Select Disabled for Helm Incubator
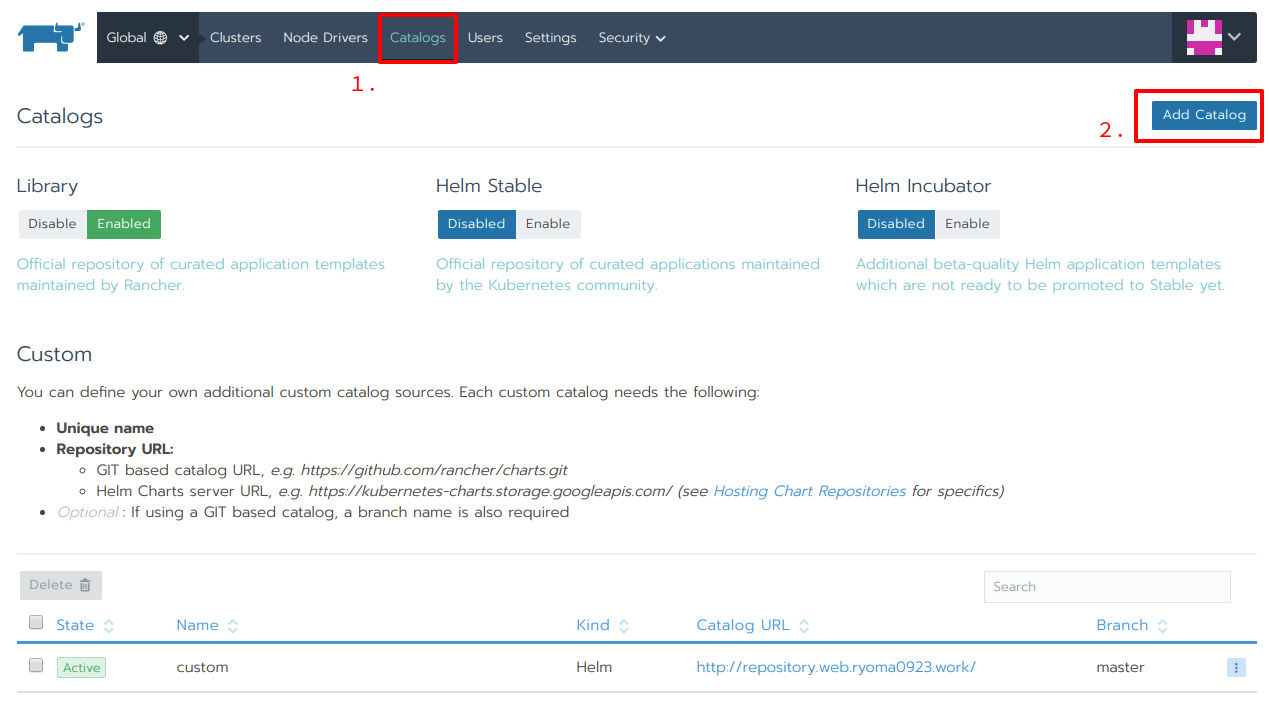The width and height of the screenshot is (1269, 706). click(x=896, y=224)
